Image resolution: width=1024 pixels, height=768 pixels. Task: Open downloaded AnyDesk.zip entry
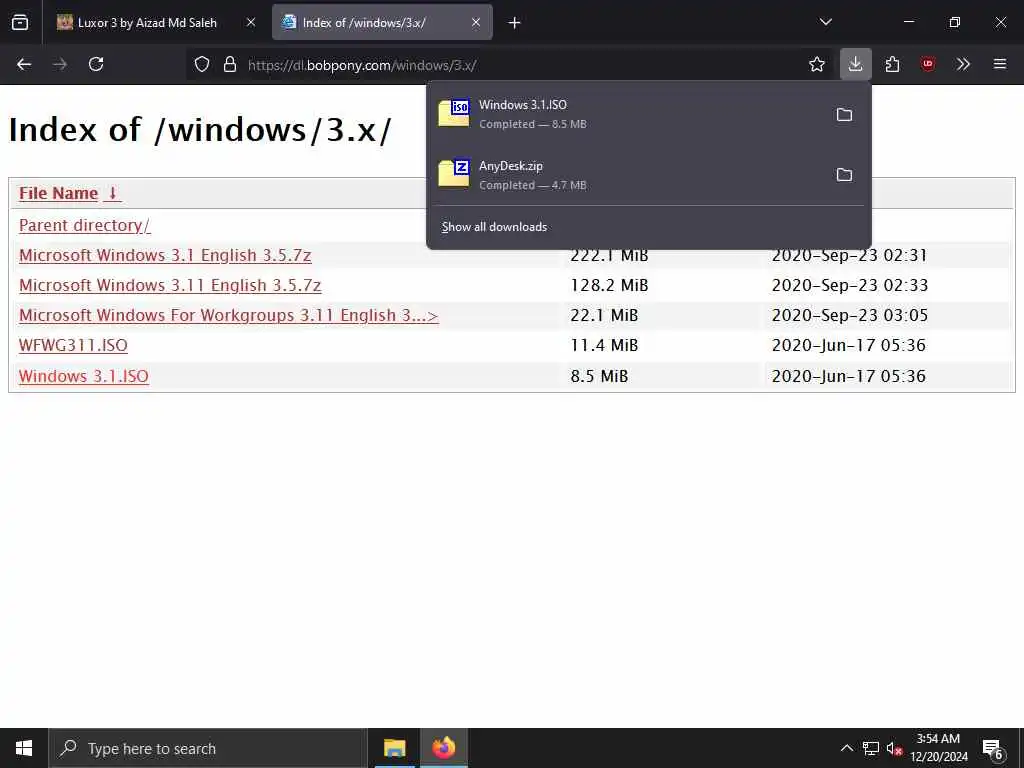(x=627, y=174)
